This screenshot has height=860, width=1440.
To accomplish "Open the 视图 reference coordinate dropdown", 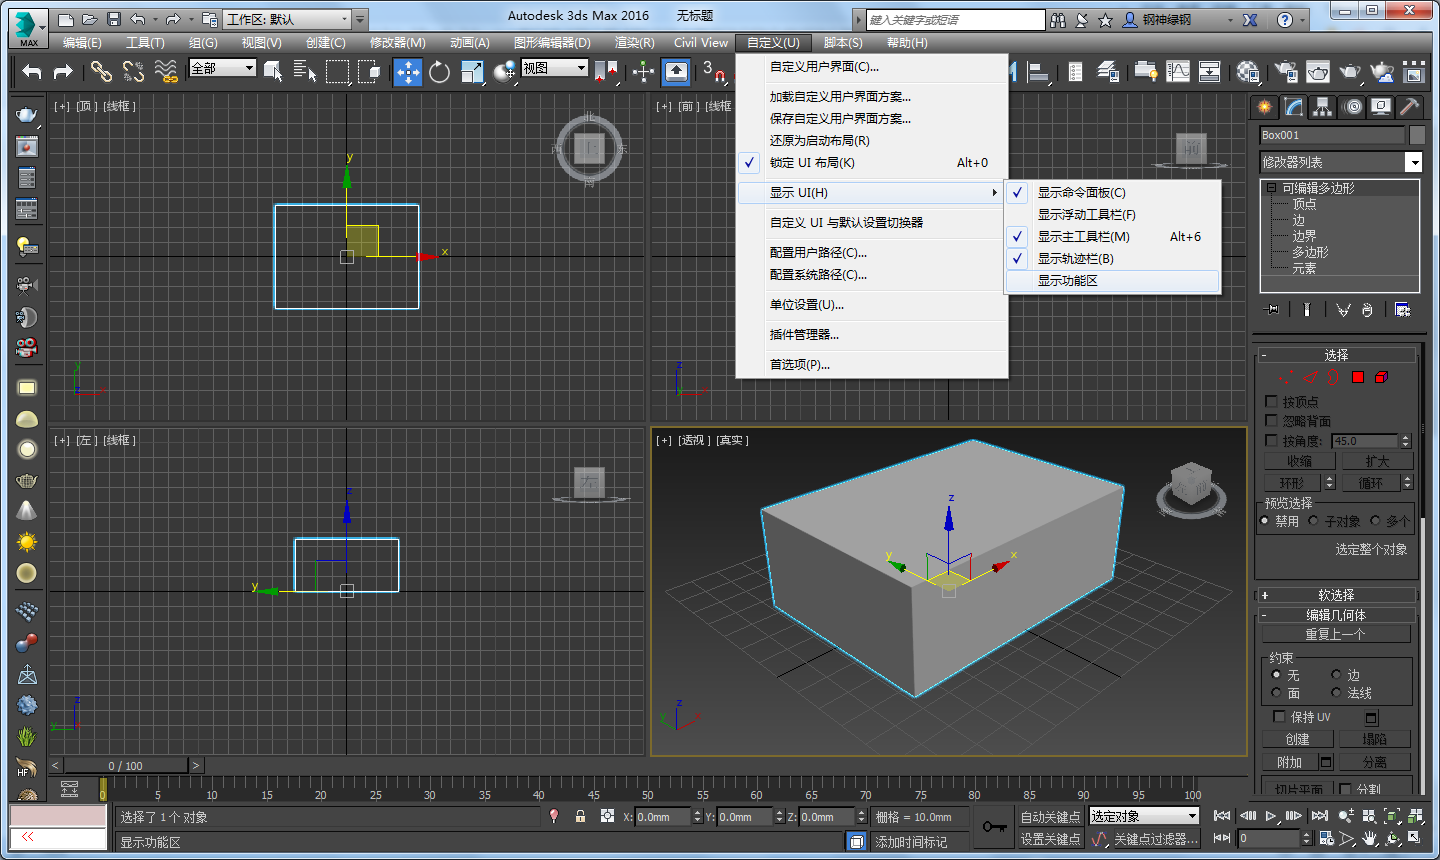I will [x=554, y=67].
